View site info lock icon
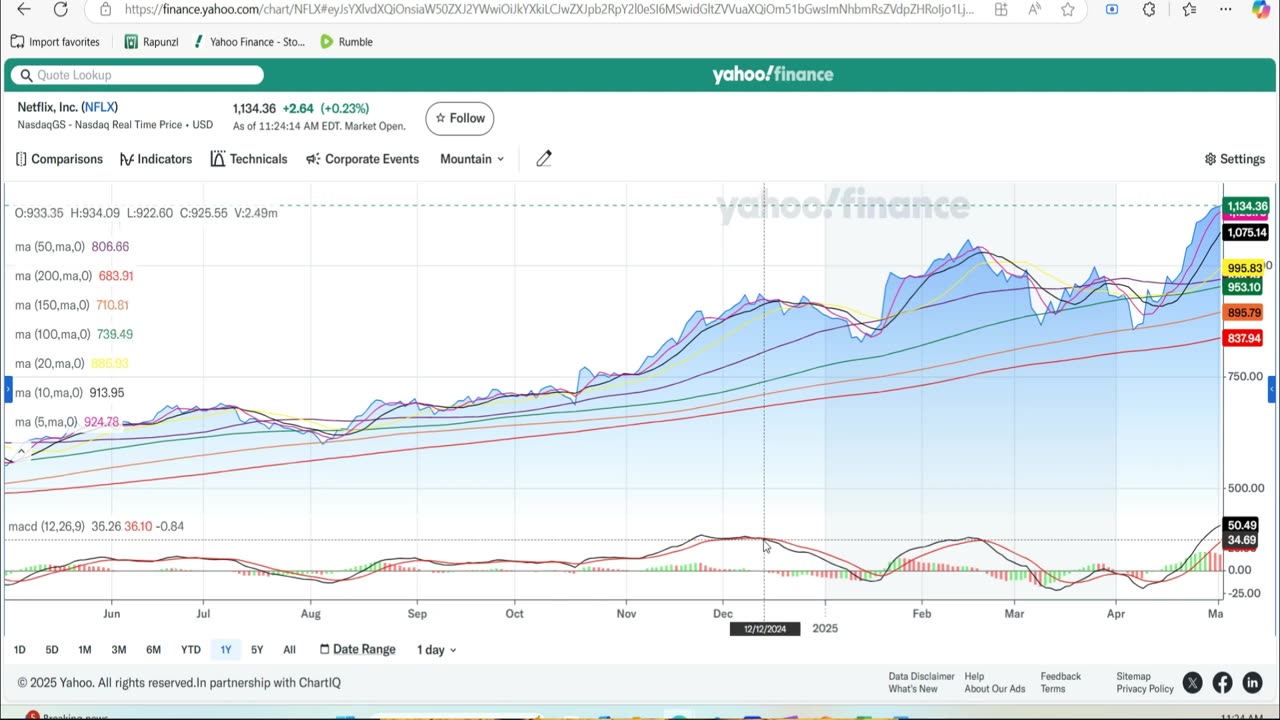1280x720 pixels. (106, 9)
